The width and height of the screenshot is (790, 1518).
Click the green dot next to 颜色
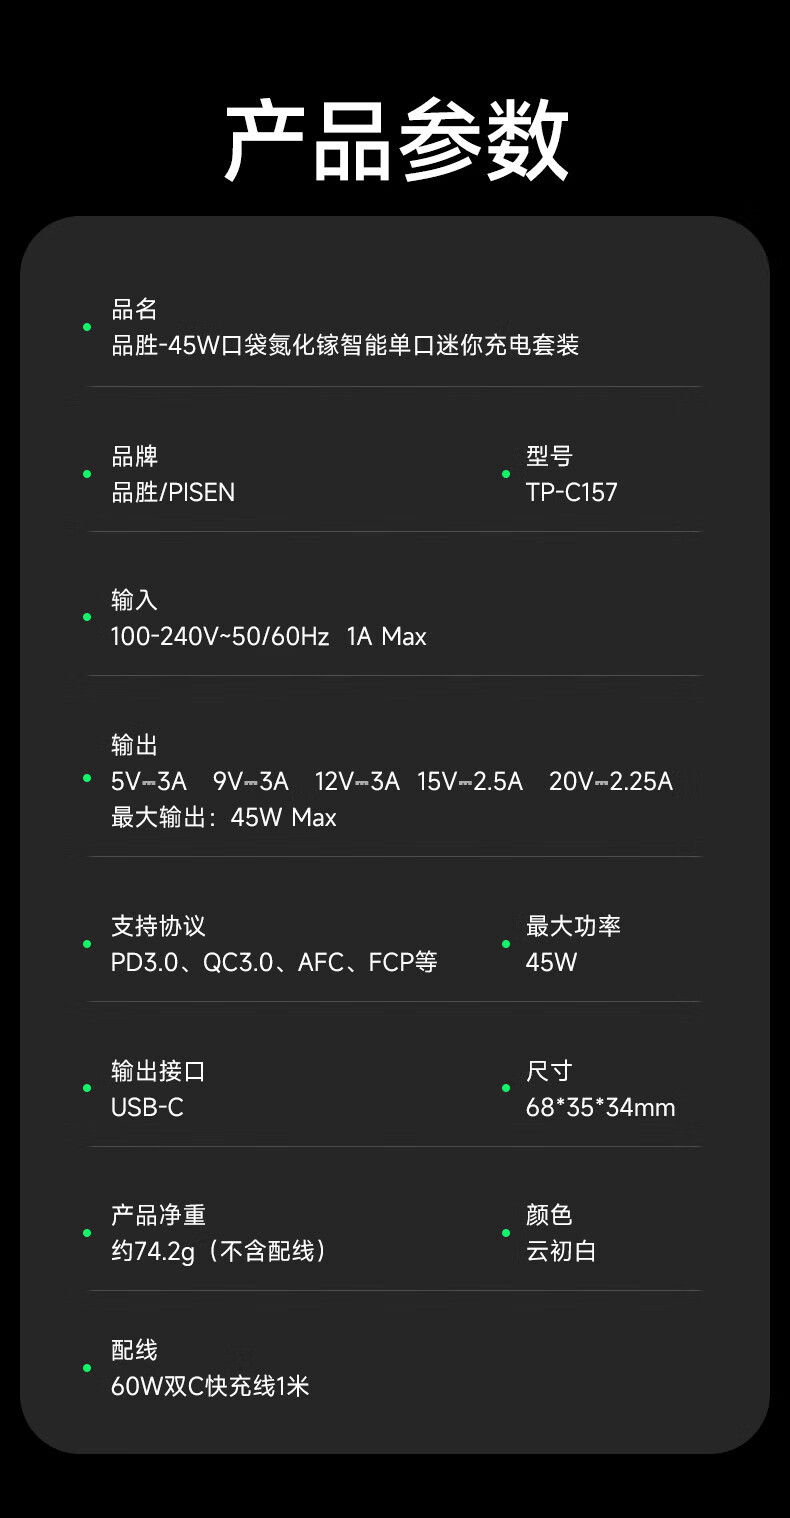tap(506, 1233)
